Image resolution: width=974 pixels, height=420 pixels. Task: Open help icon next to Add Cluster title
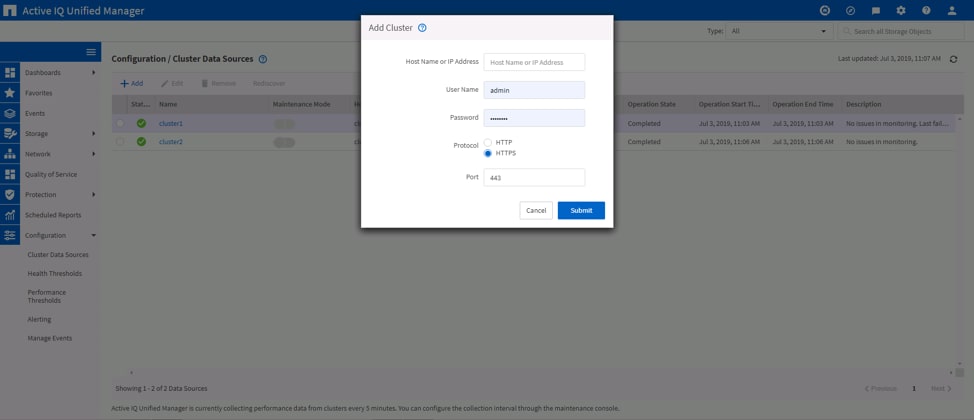point(422,28)
